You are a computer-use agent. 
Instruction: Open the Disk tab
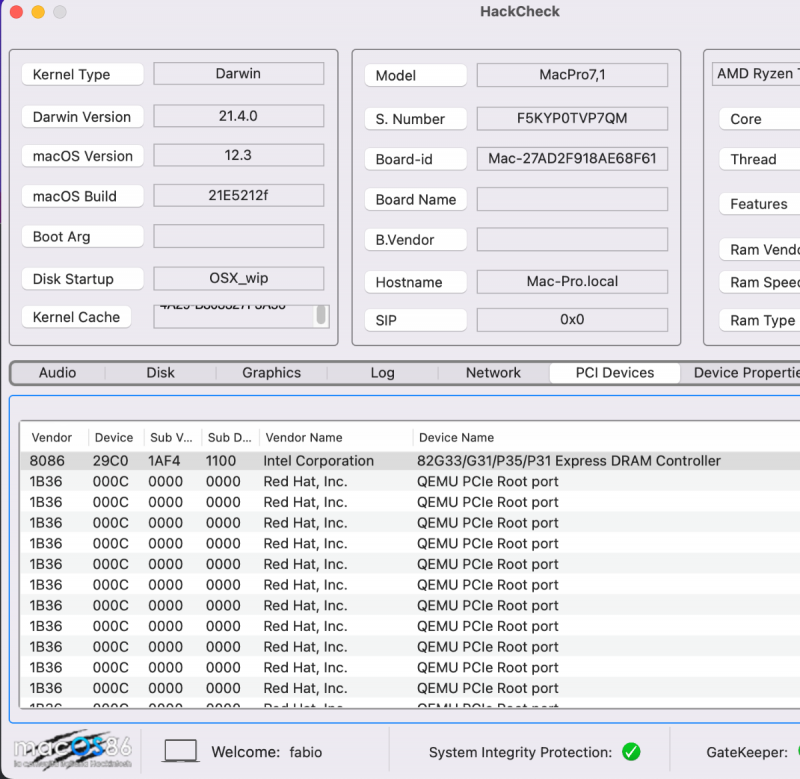pyautogui.click(x=160, y=373)
